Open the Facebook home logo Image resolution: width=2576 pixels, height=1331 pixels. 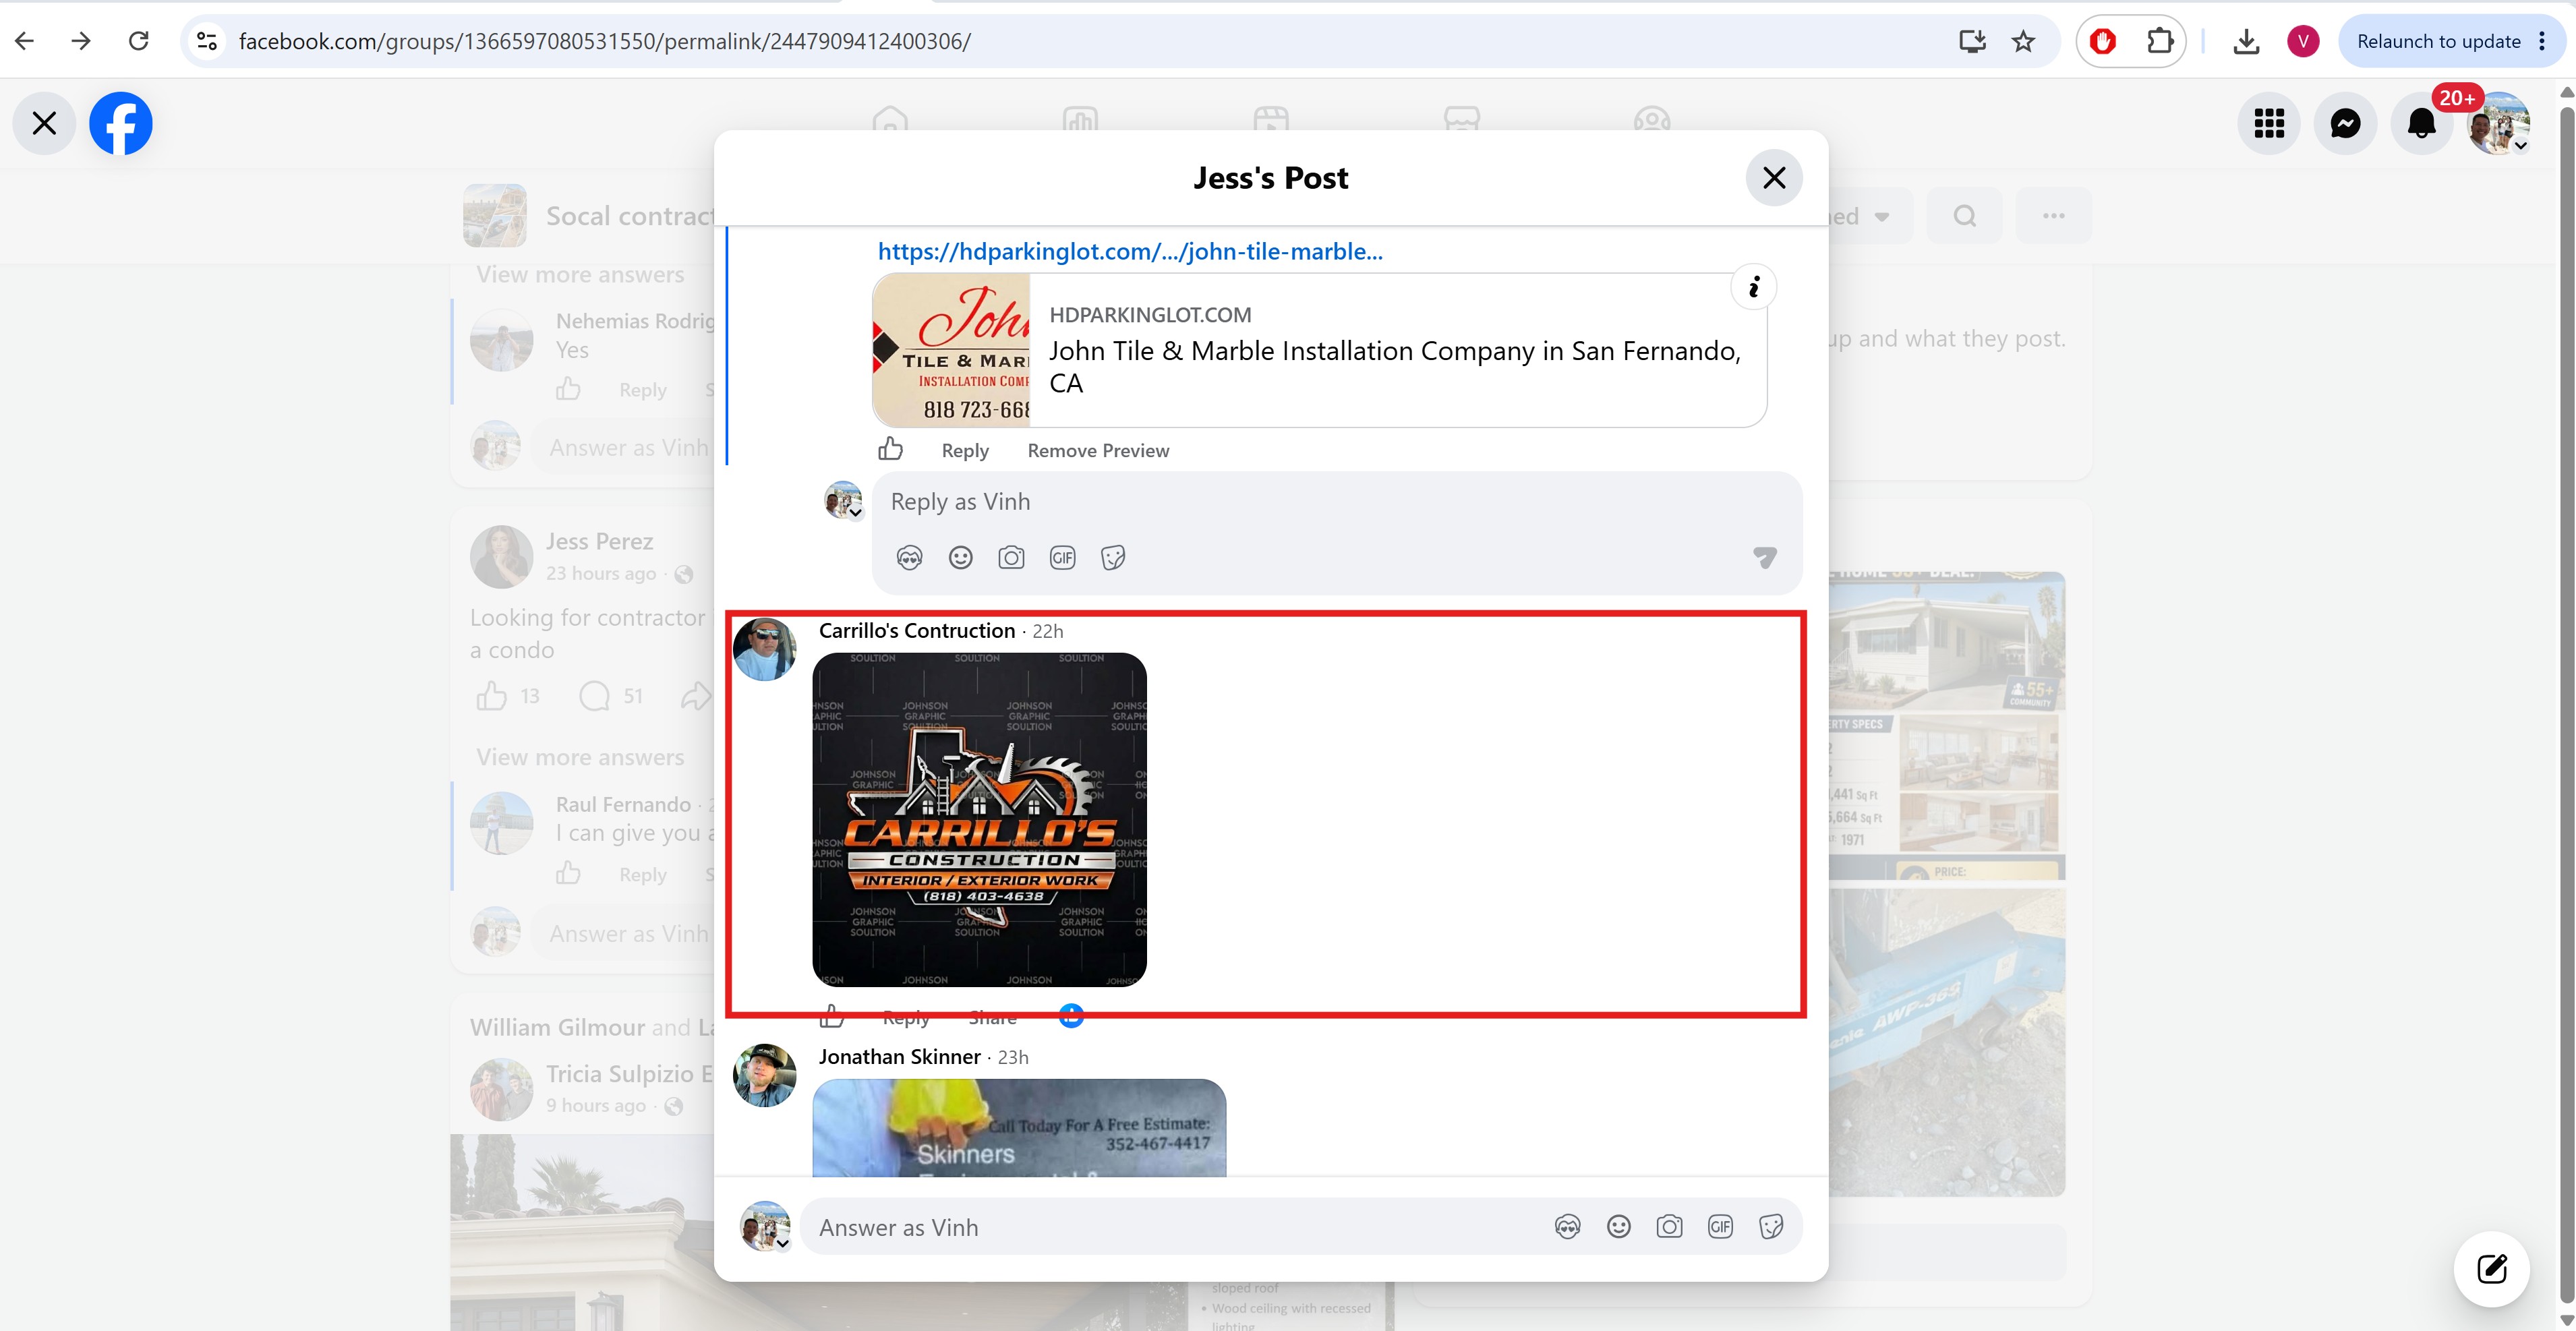(121, 124)
